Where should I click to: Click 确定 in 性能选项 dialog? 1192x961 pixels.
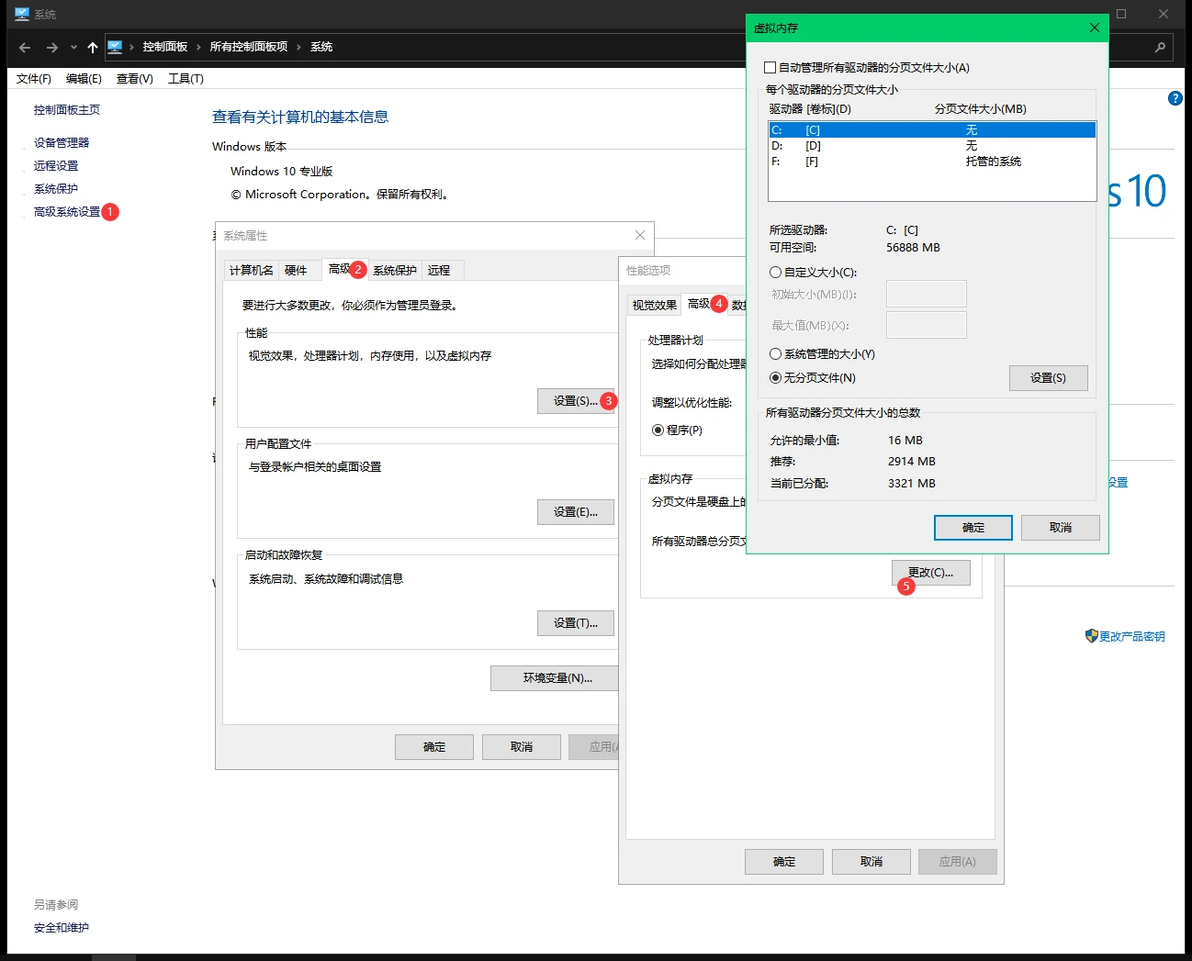[784, 861]
